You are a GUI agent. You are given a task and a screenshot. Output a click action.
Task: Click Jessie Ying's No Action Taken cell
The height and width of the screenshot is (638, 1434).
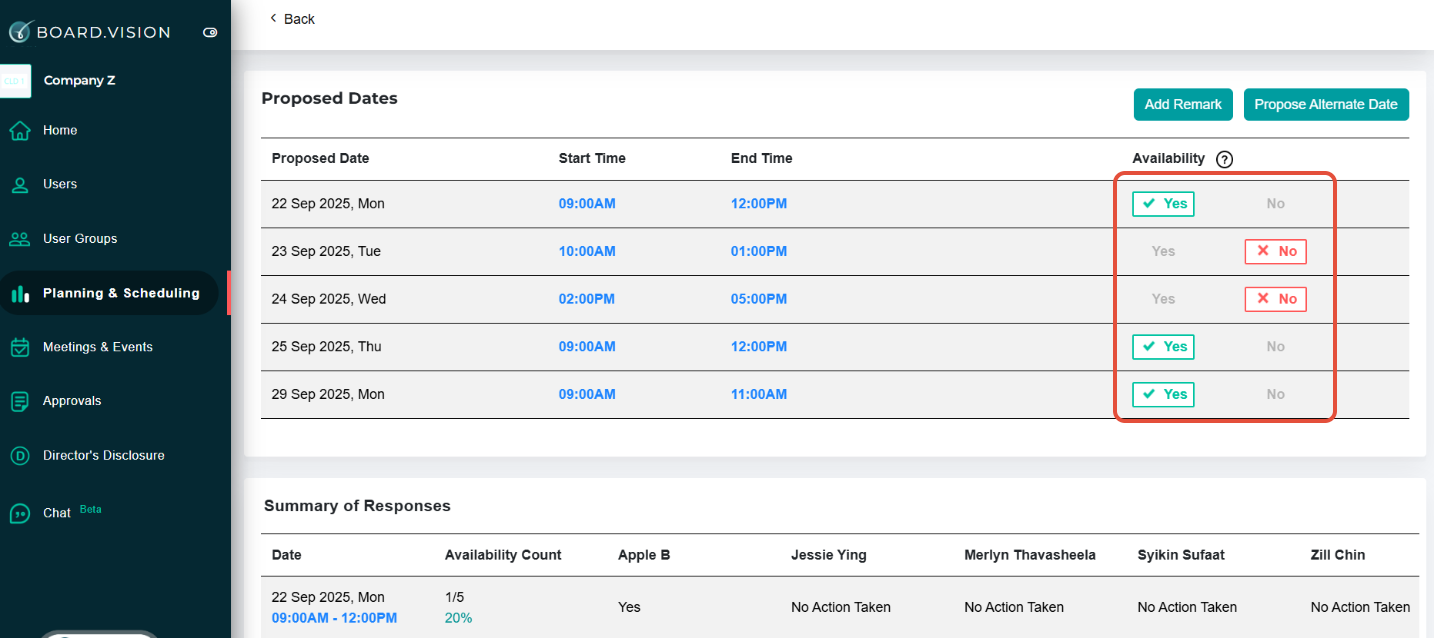(x=840, y=607)
